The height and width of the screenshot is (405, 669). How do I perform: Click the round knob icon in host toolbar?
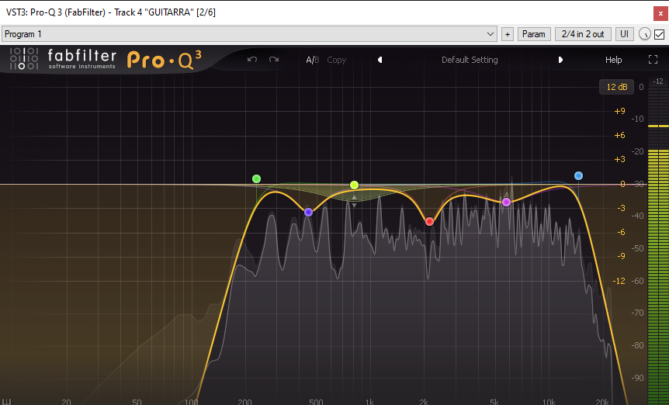click(x=643, y=34)
